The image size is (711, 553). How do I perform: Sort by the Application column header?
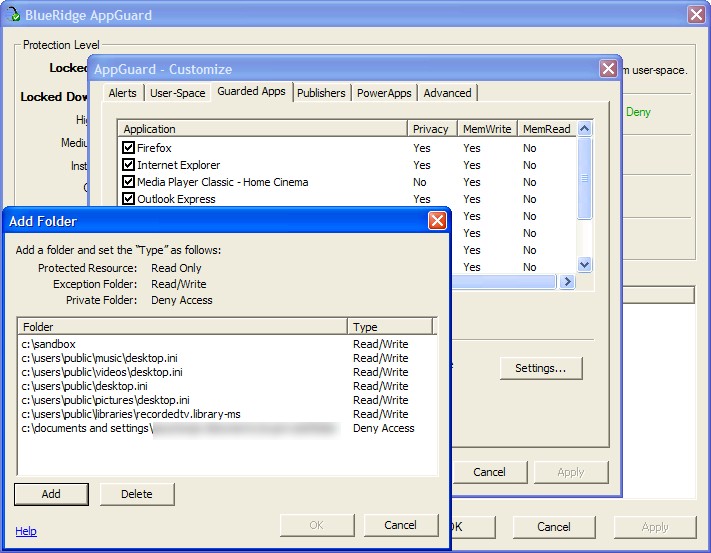pos(262,129)
